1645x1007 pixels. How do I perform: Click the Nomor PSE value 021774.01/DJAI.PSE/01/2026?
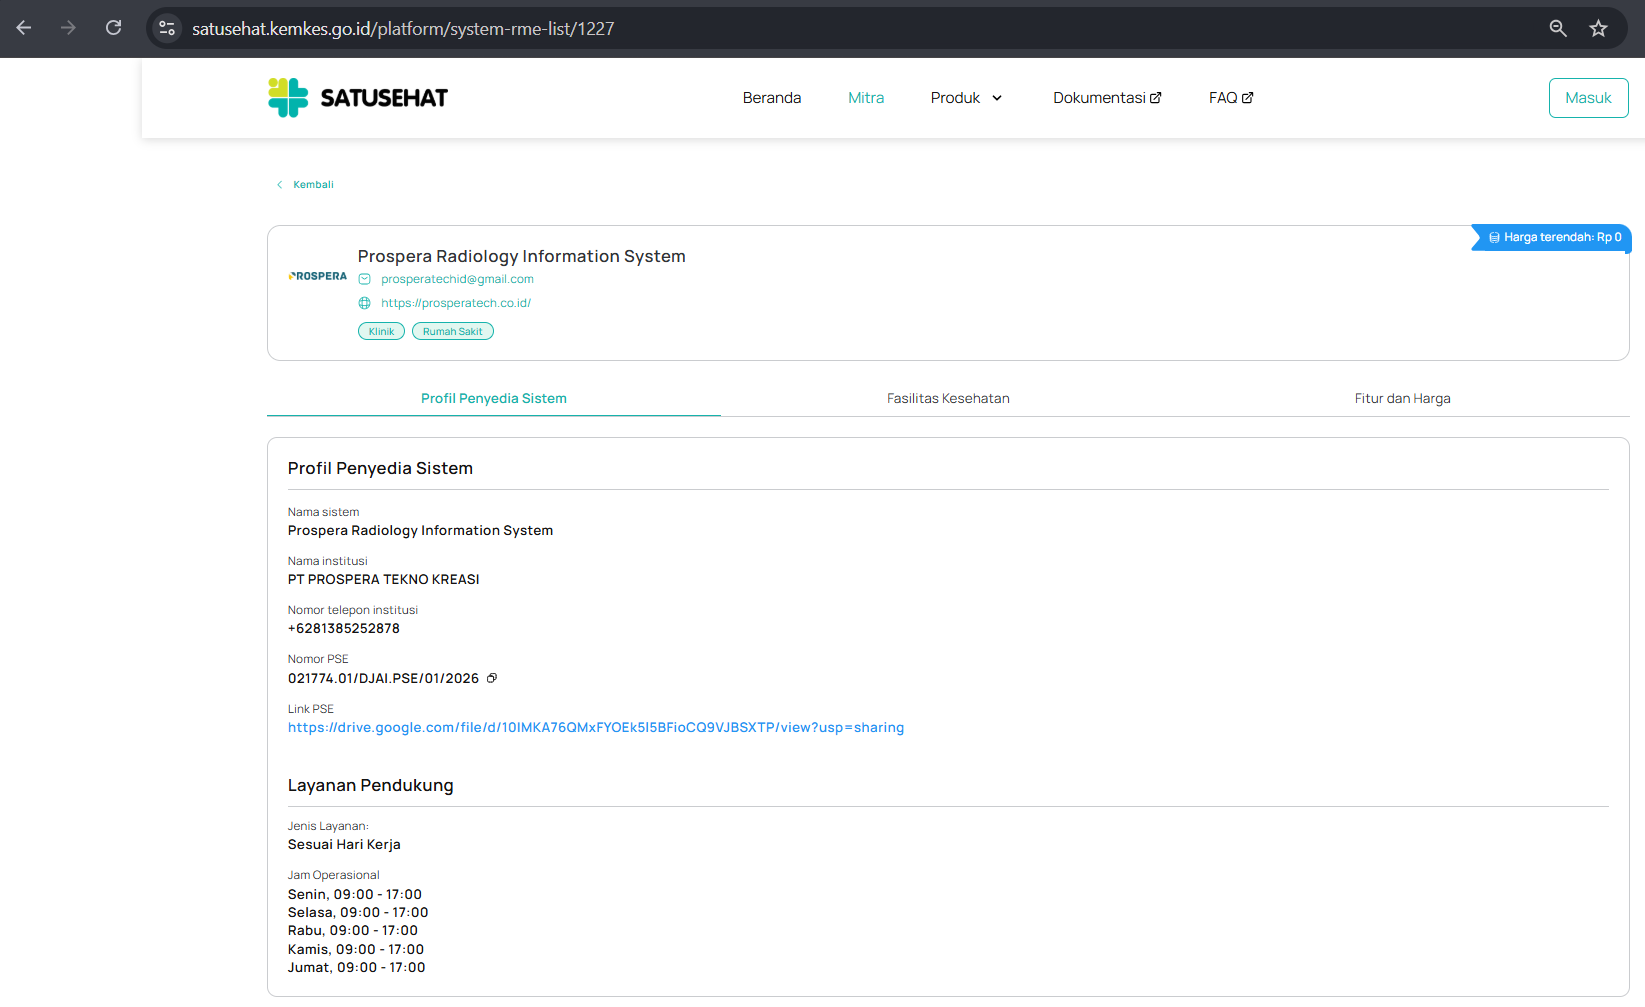[x=384, y=679]
